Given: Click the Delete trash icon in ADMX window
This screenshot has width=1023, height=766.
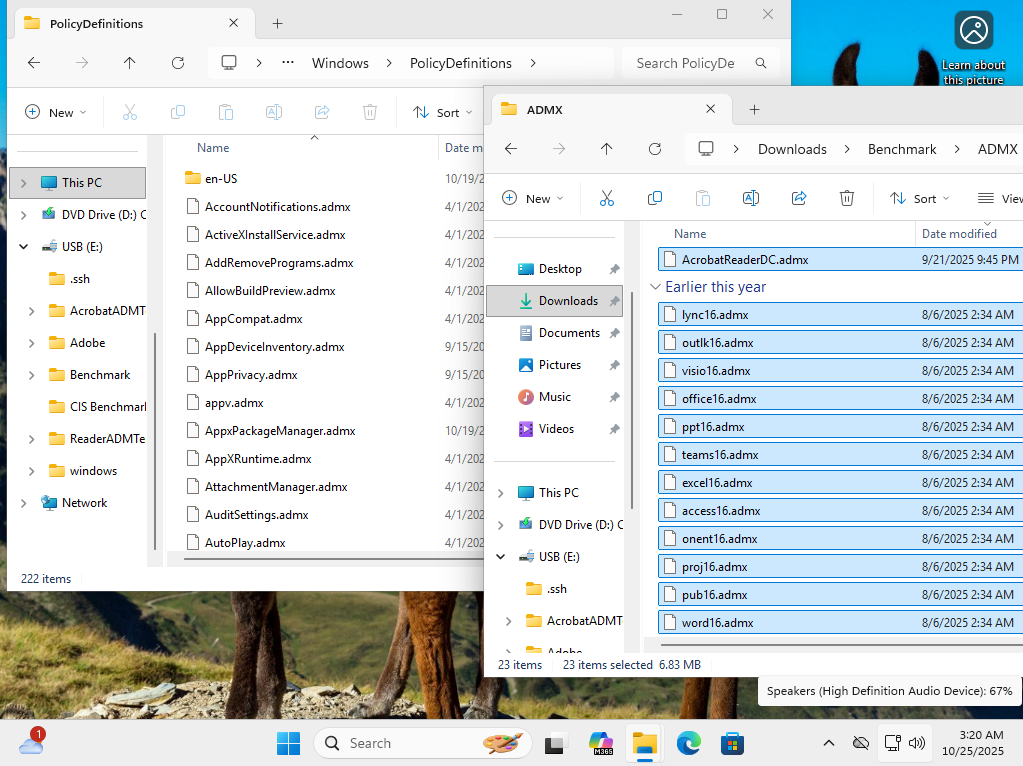Looking at the screenshot, I should click(847, 198).
